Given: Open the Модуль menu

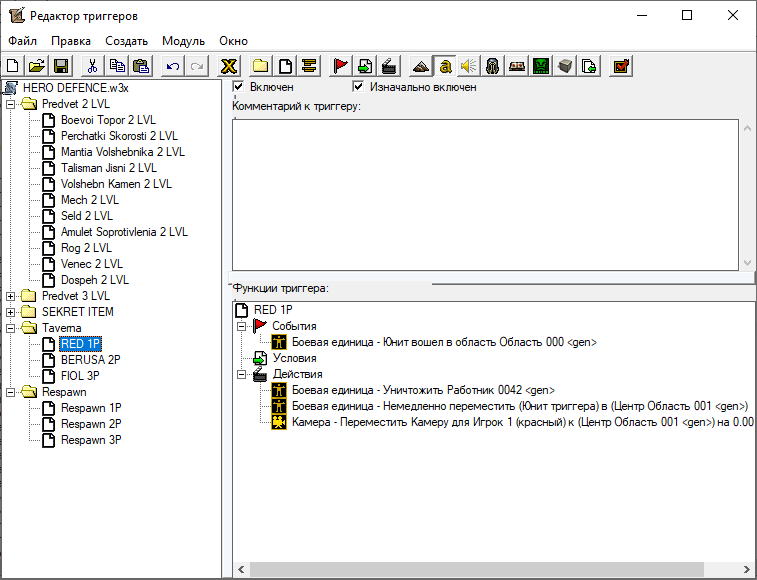Looking at the screenshot, I should (183, 41).
